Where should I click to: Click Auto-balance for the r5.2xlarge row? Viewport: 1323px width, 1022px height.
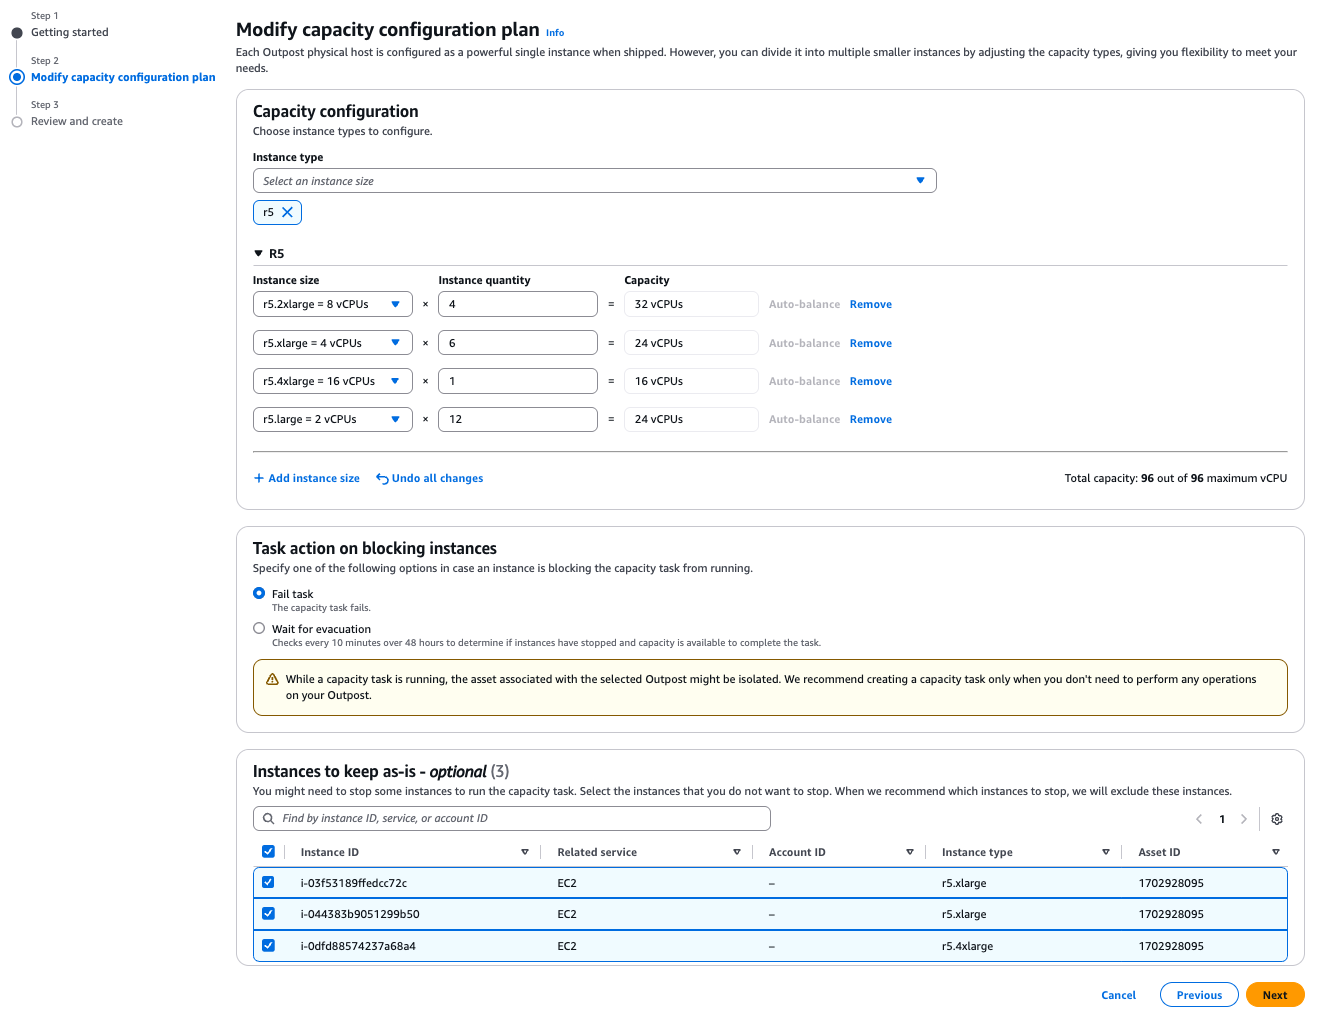804,304
